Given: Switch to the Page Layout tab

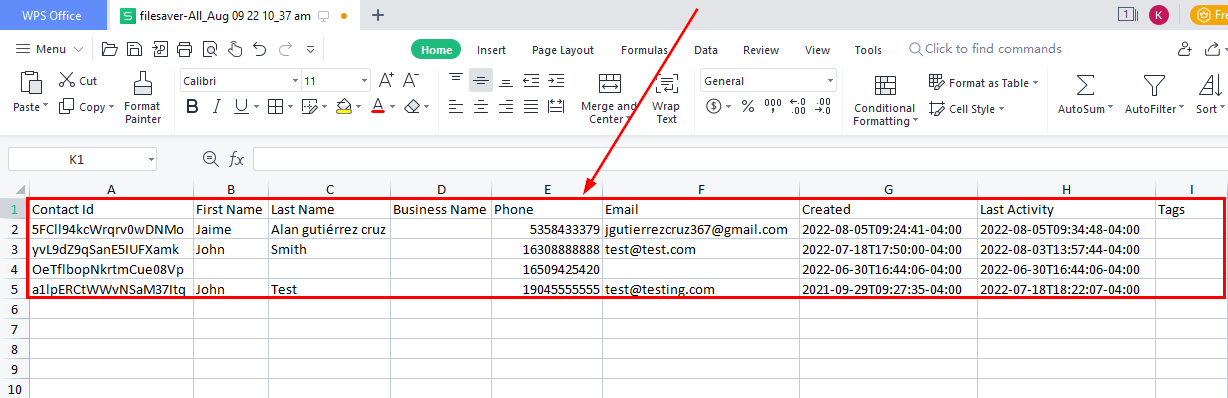Looking at the screenshot, I should [563, 50].
